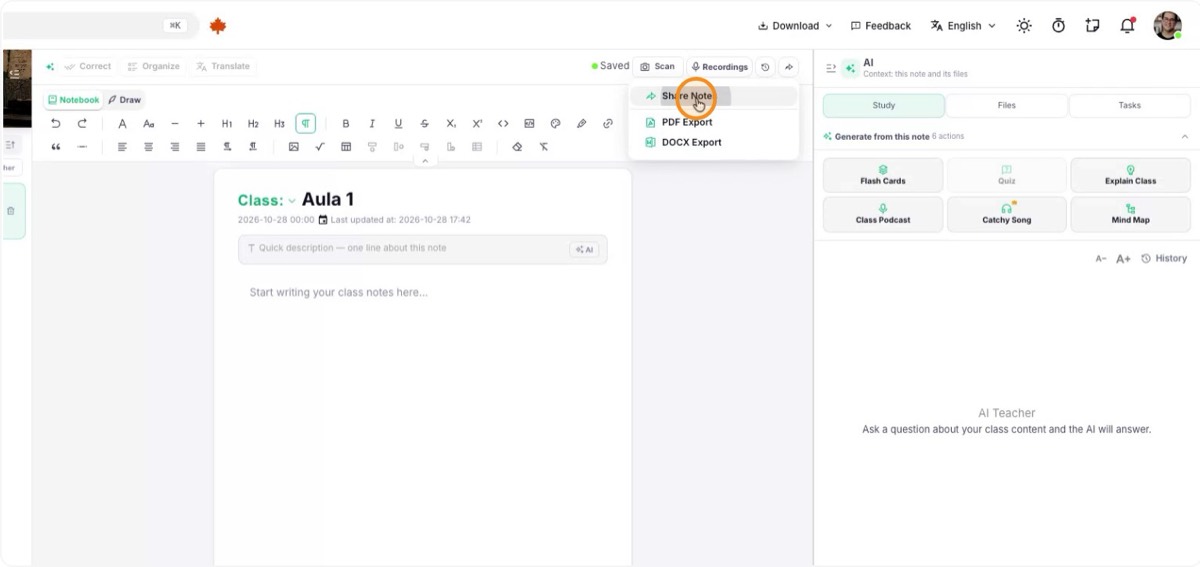
Task: Align text left
Action: tap(122, 147)
